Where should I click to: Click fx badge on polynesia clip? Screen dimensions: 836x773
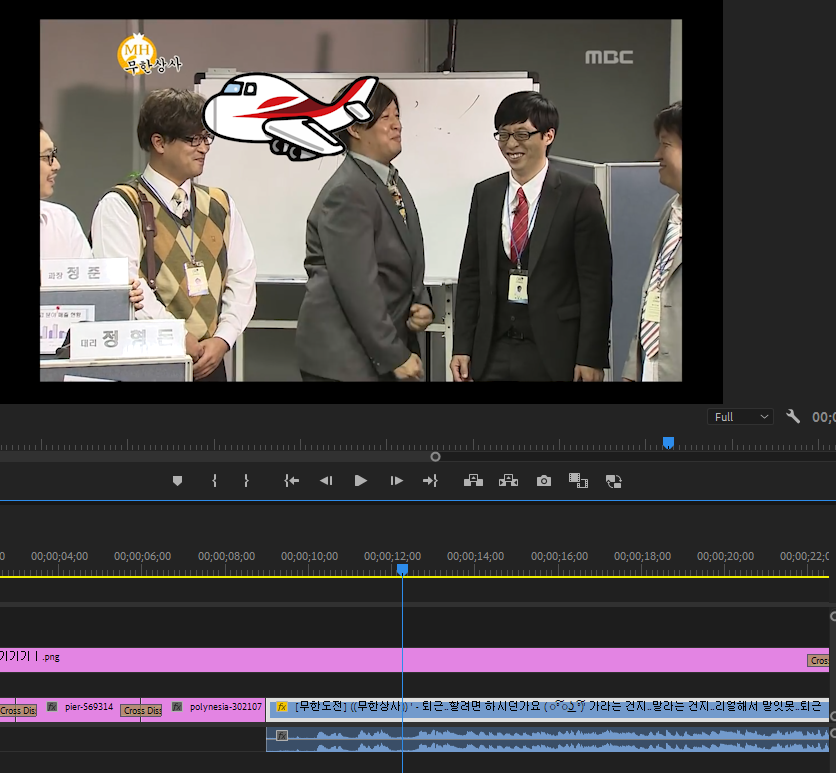[177, 707]
